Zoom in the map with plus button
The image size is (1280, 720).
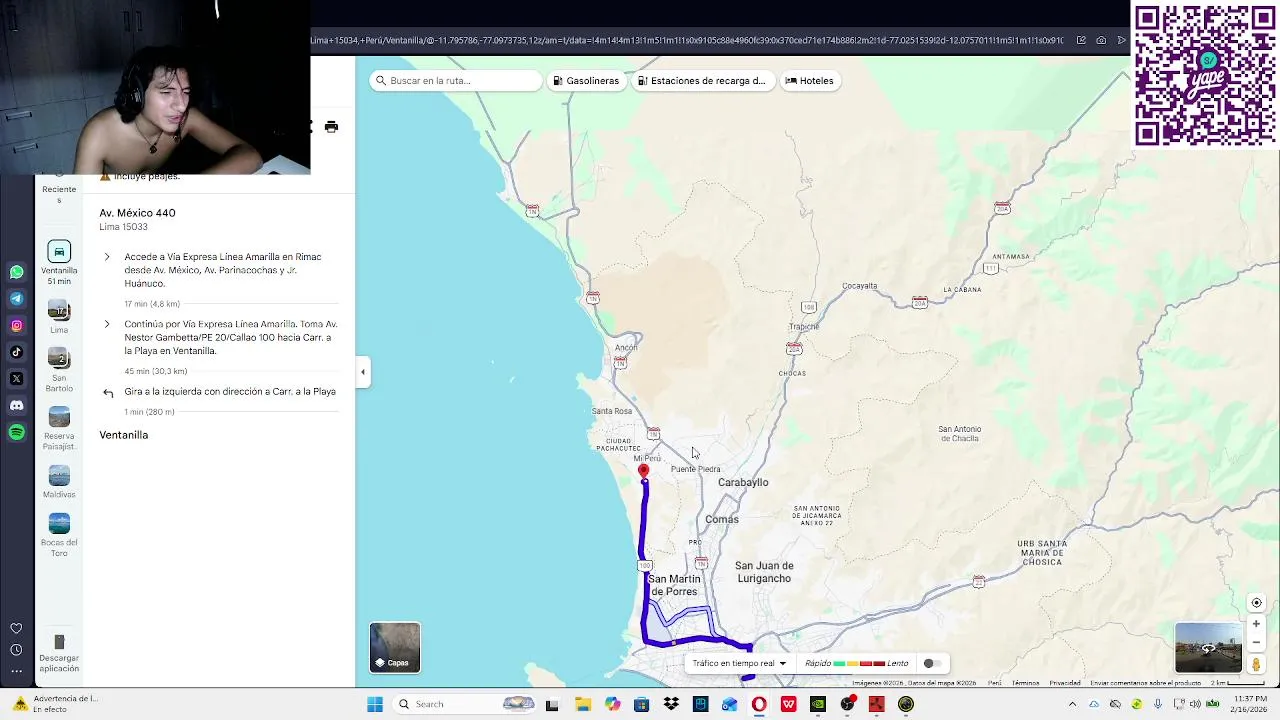click(1257, 624)
